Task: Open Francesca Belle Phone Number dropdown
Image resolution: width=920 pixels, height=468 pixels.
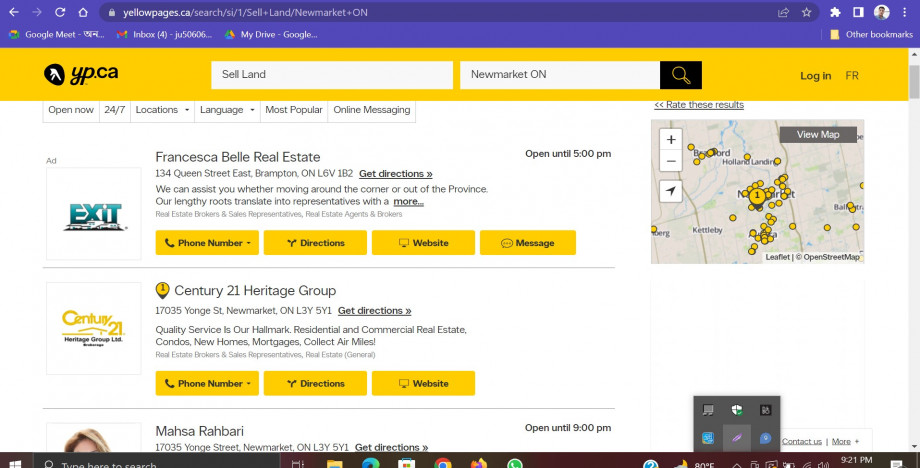Action: click(x=207, y=243)
